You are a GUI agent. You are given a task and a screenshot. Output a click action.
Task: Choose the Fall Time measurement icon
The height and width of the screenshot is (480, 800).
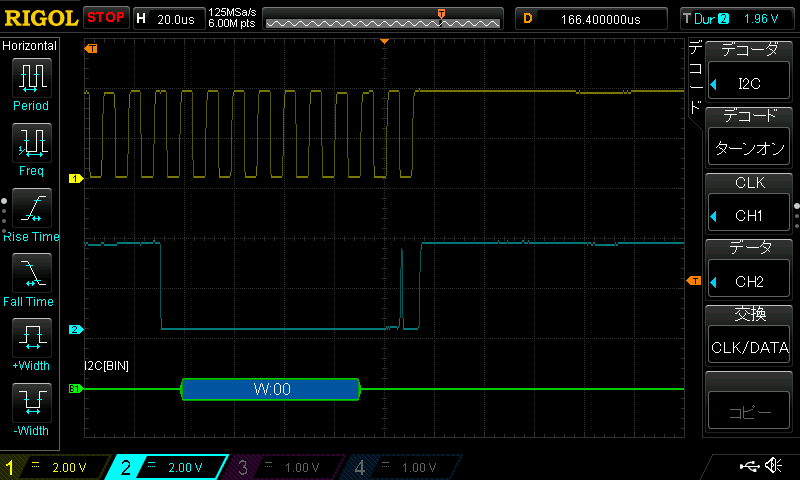point(32,273)
